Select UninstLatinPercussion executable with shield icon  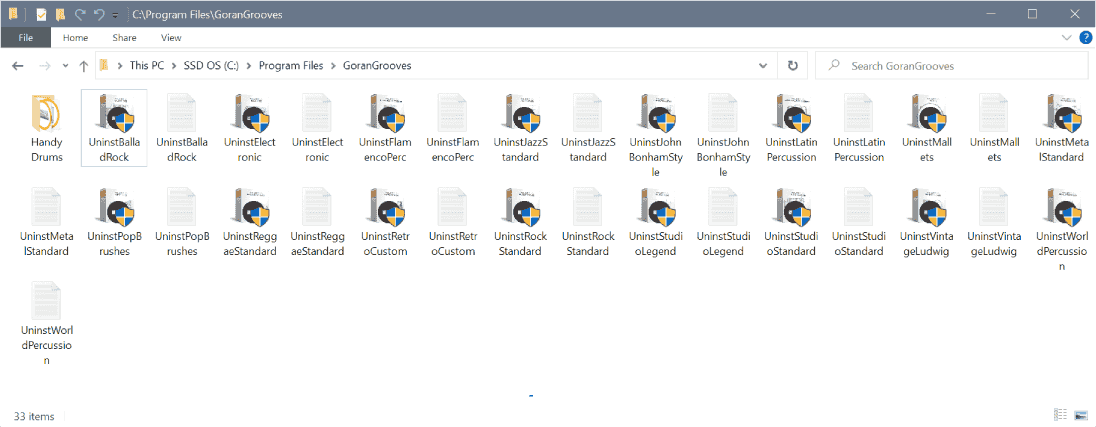pyautogui.click(x=791, y=128)
